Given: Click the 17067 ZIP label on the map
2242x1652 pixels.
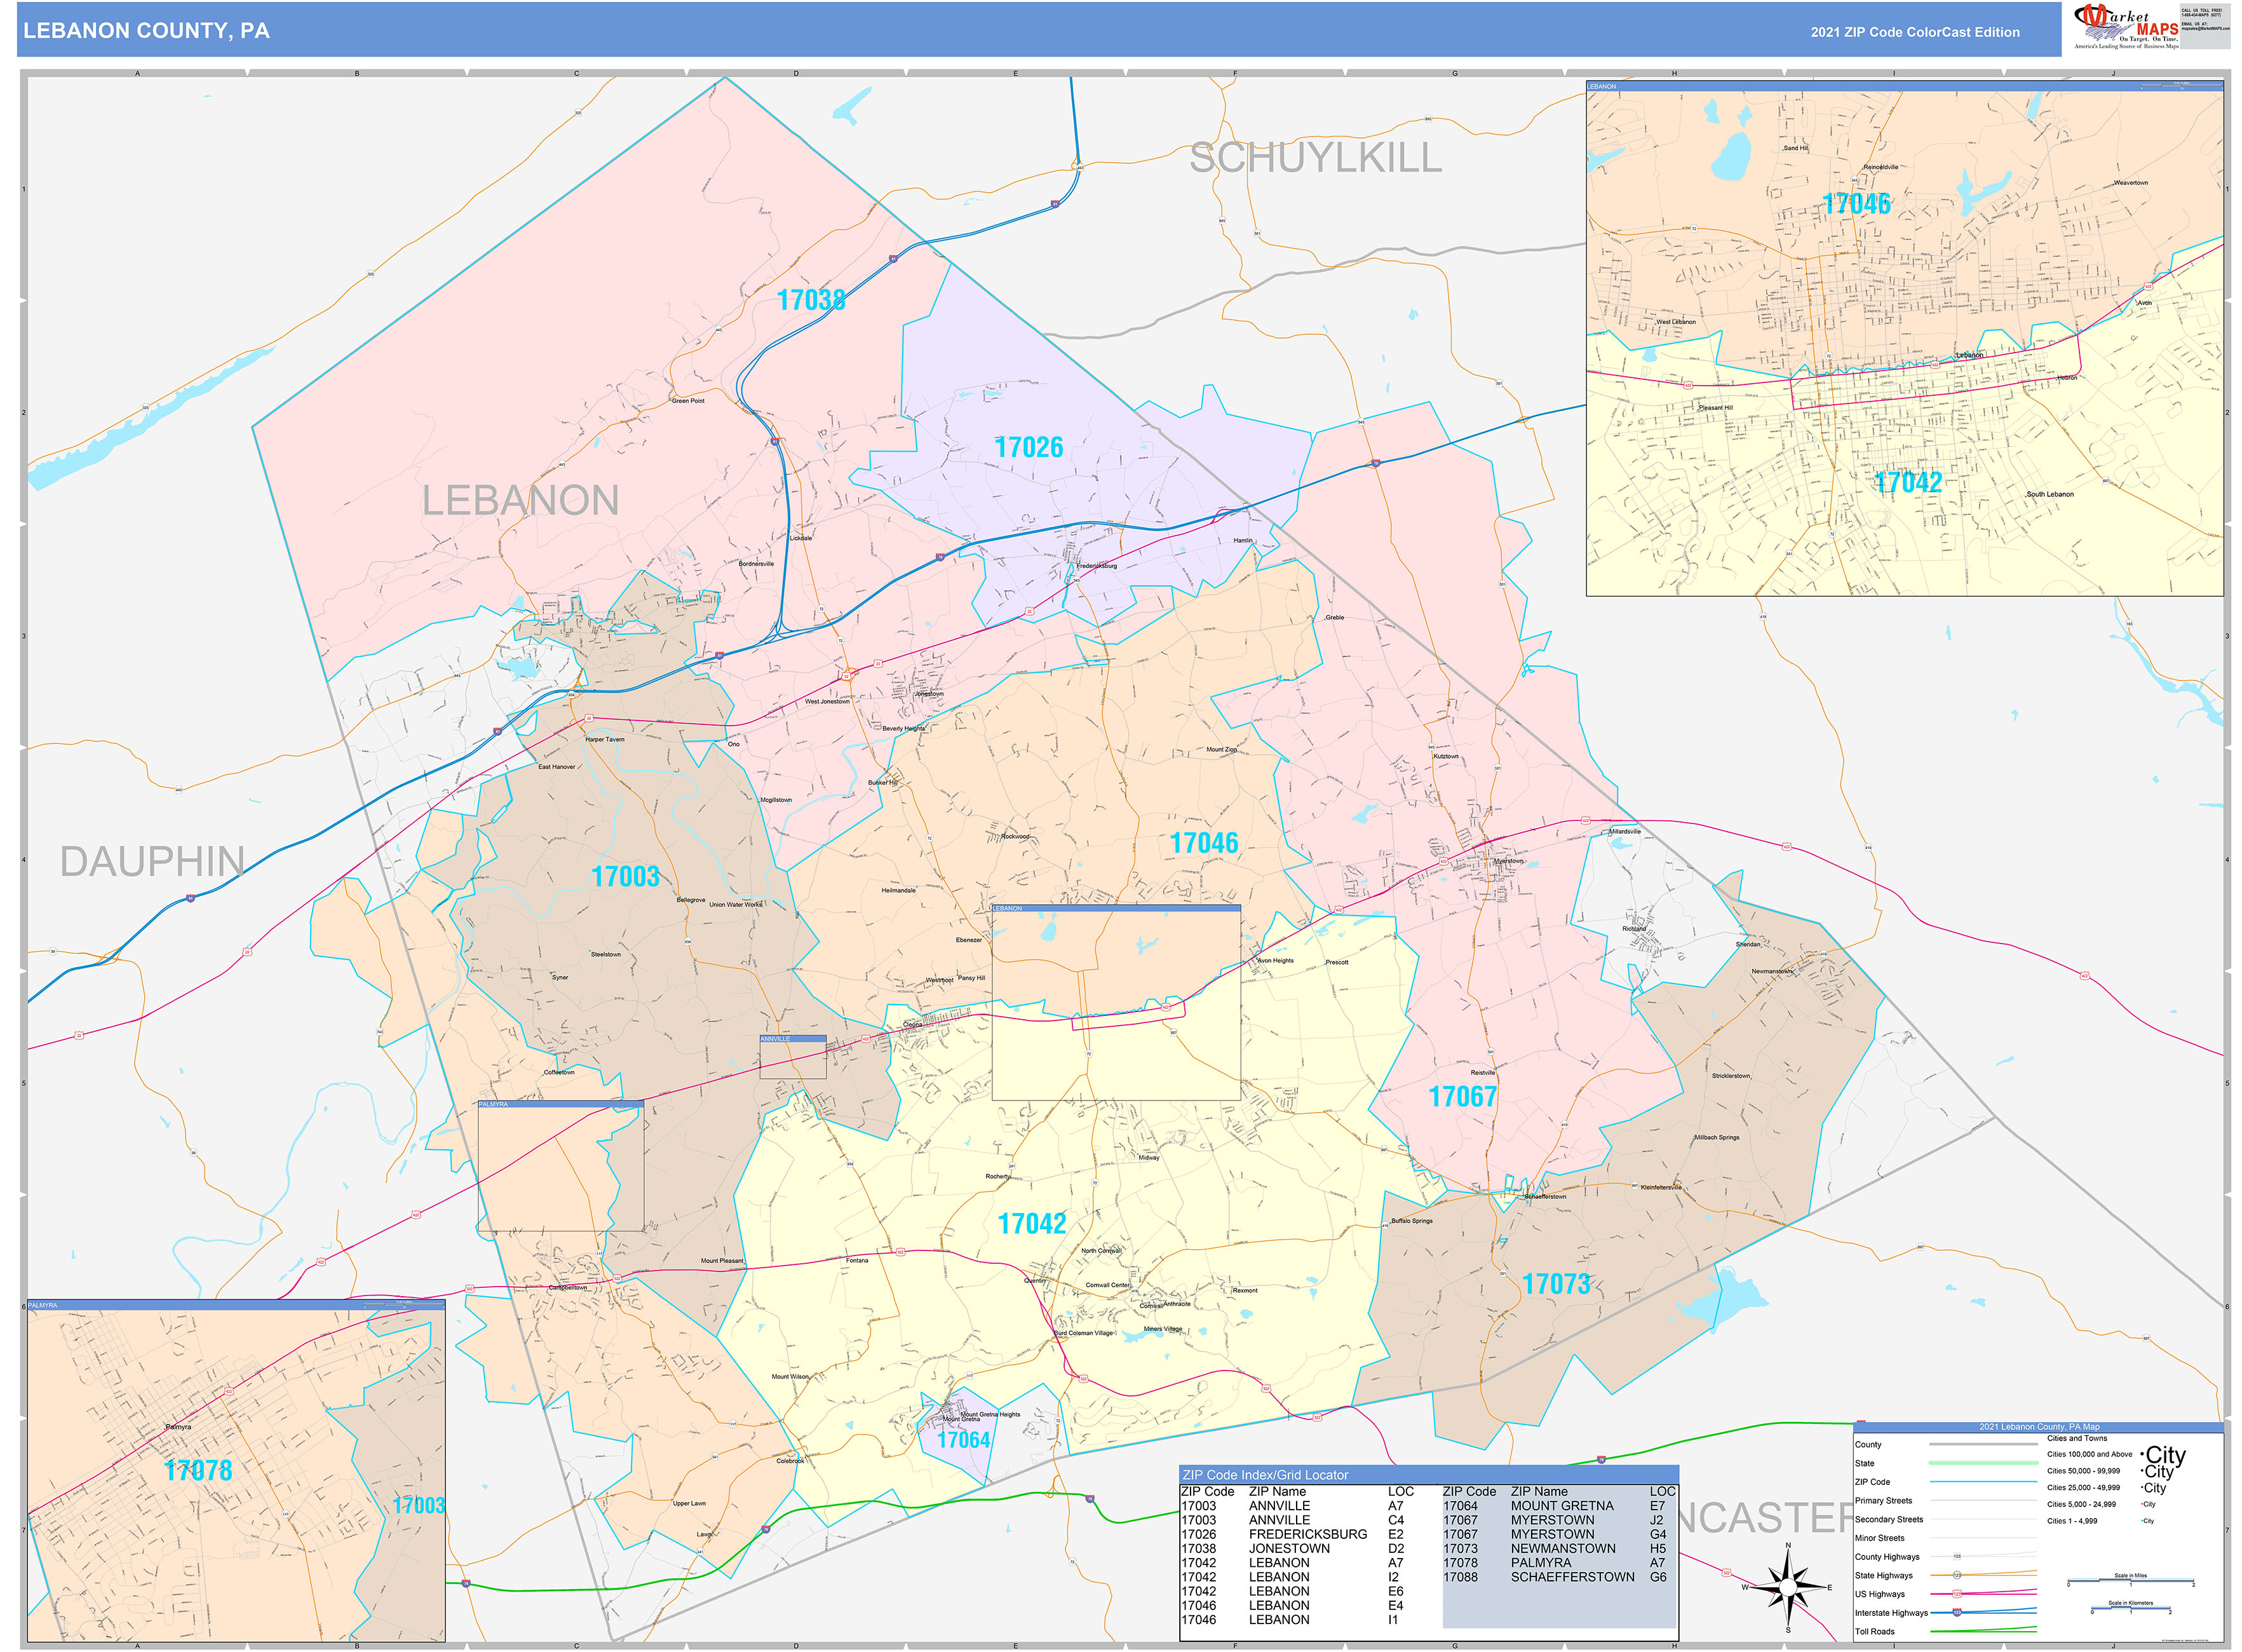Looking at the screenshot, I should tap(1462, 1097).
